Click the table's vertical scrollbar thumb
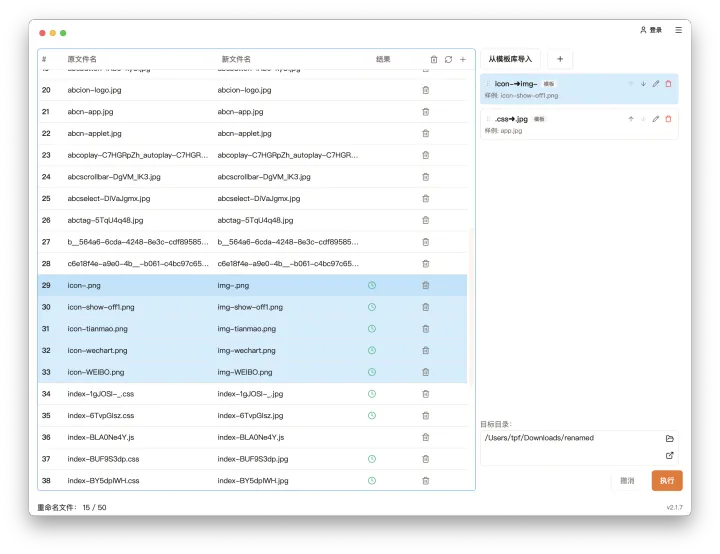 [471, 305]
